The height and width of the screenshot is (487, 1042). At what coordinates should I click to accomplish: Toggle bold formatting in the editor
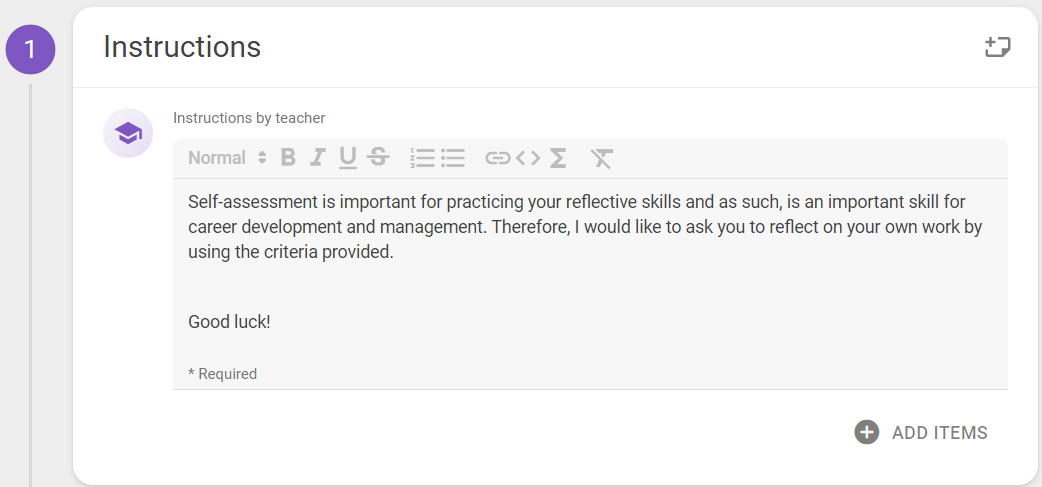[x=288, y=157]
